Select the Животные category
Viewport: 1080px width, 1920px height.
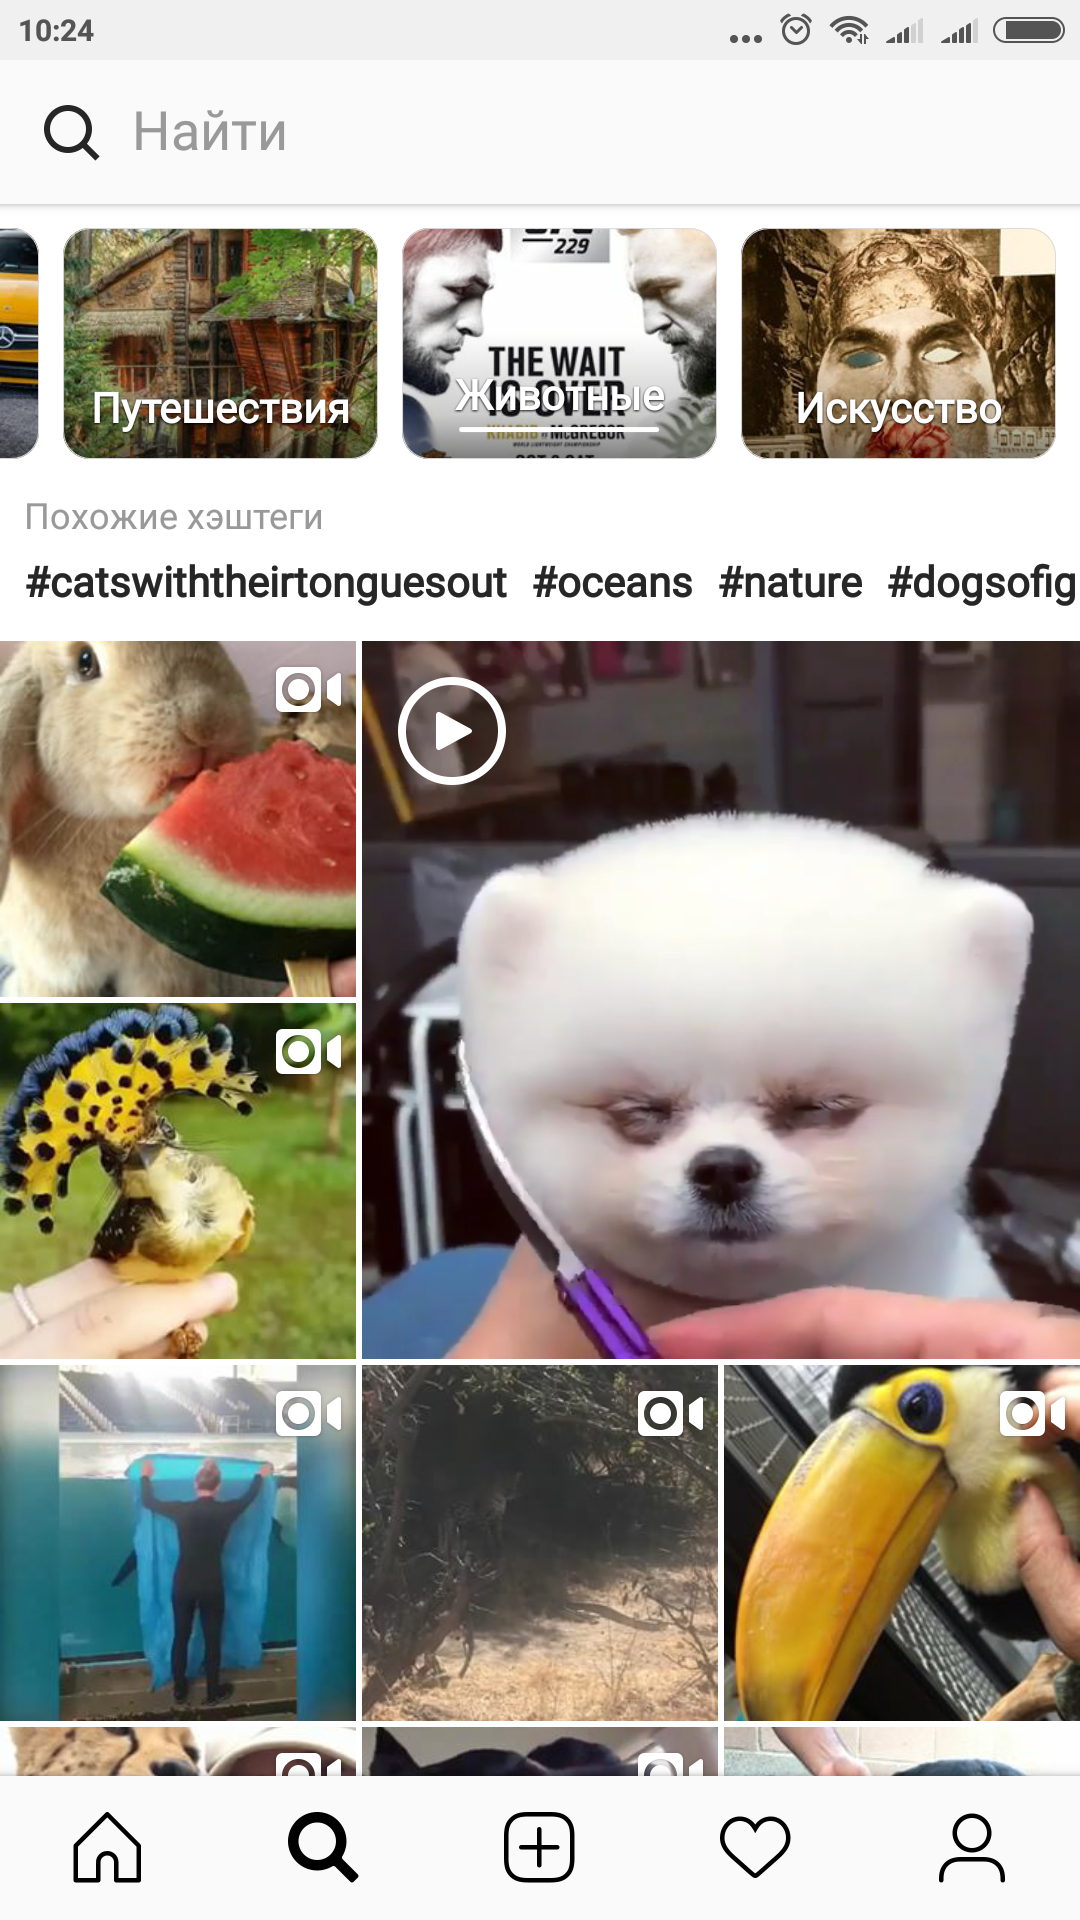tap(559, 343)
